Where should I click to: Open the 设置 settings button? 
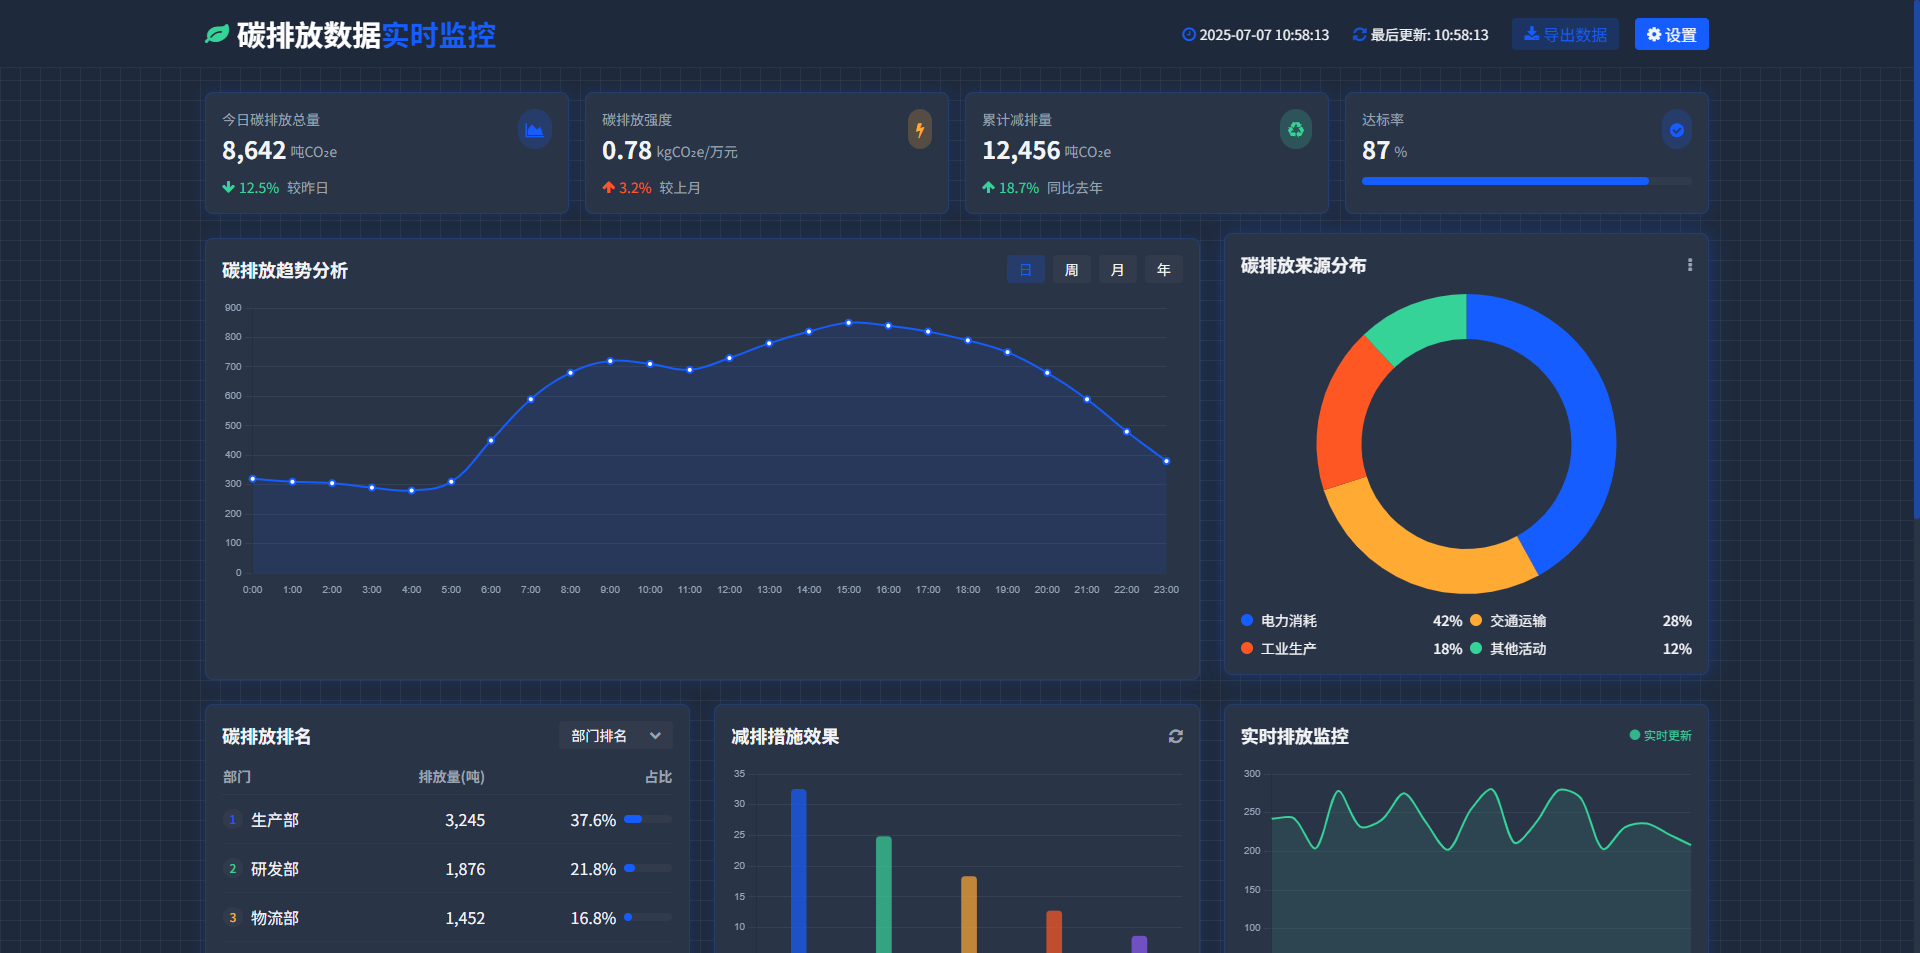click(x=1671, y=34)
